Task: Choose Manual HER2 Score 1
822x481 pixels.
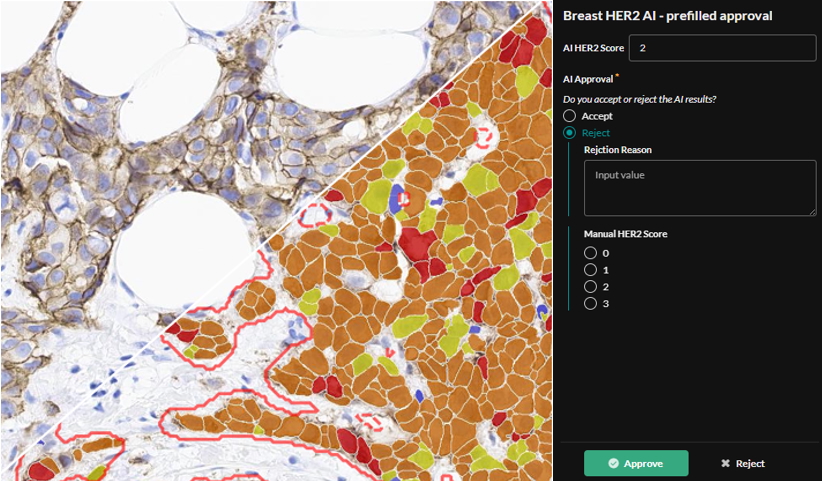Action: [590, 270]
